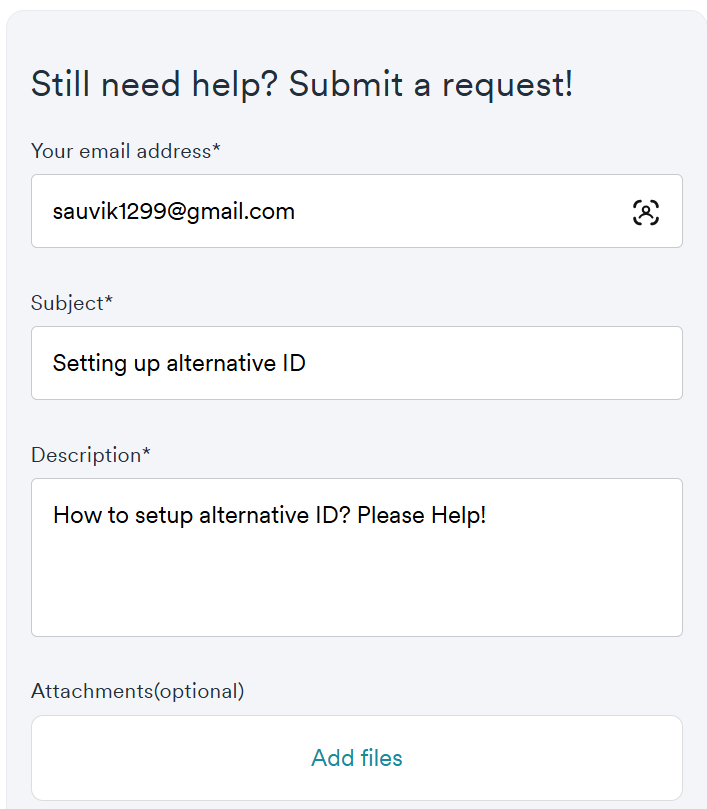Focus the Description text area
This screenshot has width=707, height=809.
point(357,557)
